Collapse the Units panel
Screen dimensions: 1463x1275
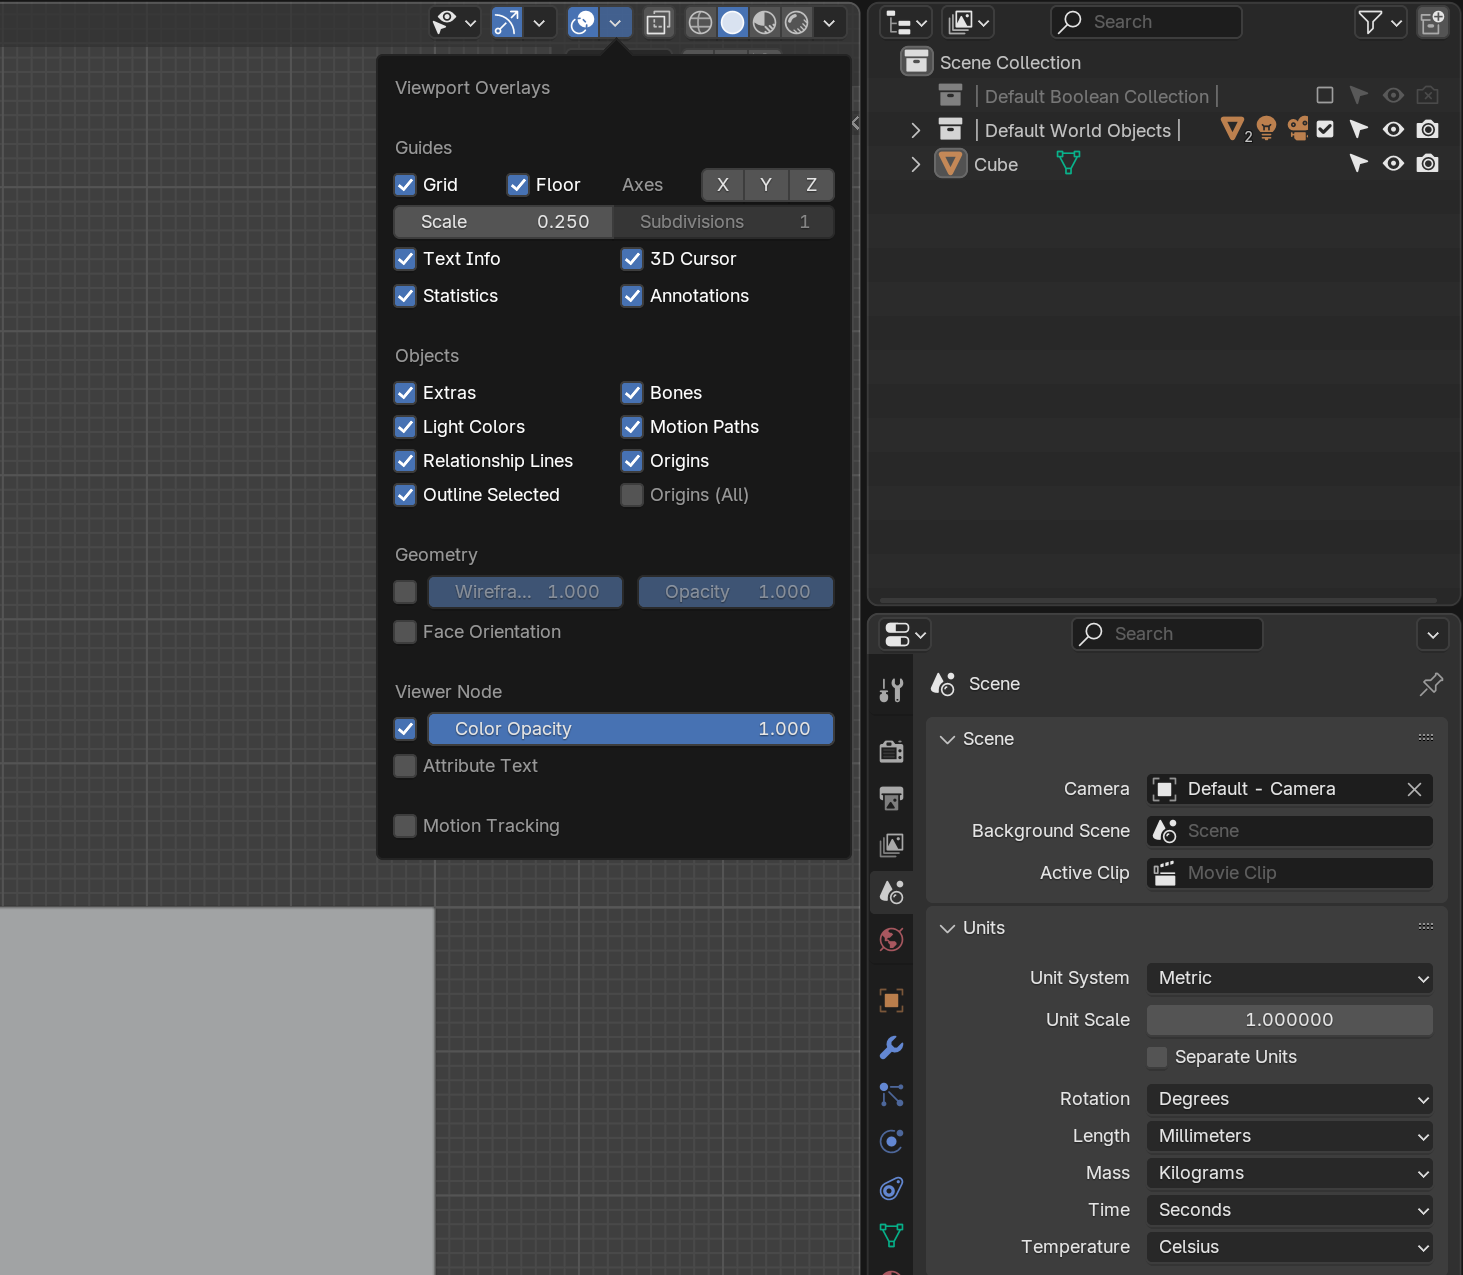click(x=947, y=928)
